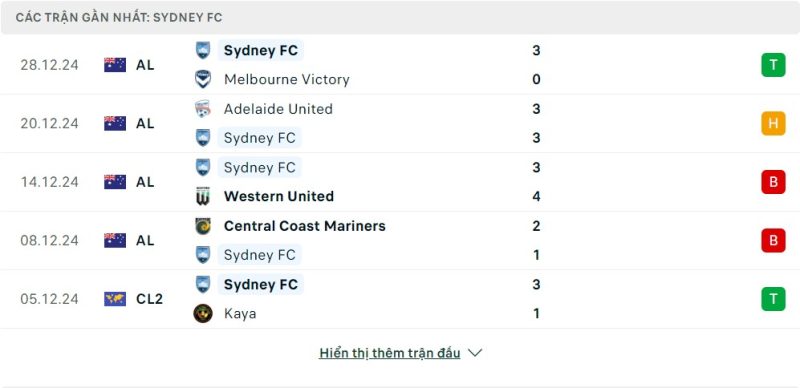Viewport: 800px width, 388px height.
Task: Click the Melbourne Victory club crest
Action: coord(203,79)
